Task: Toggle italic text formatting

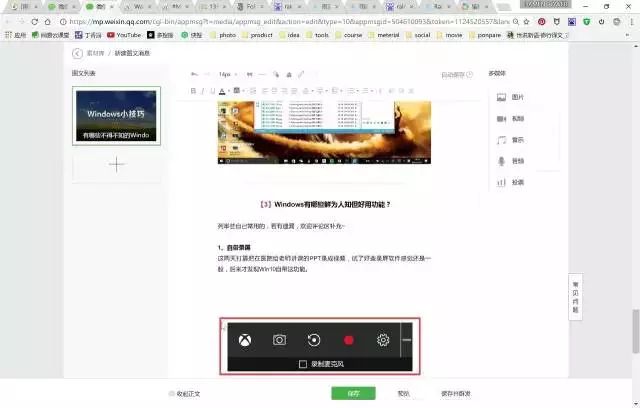Action: tap(203, 91)
